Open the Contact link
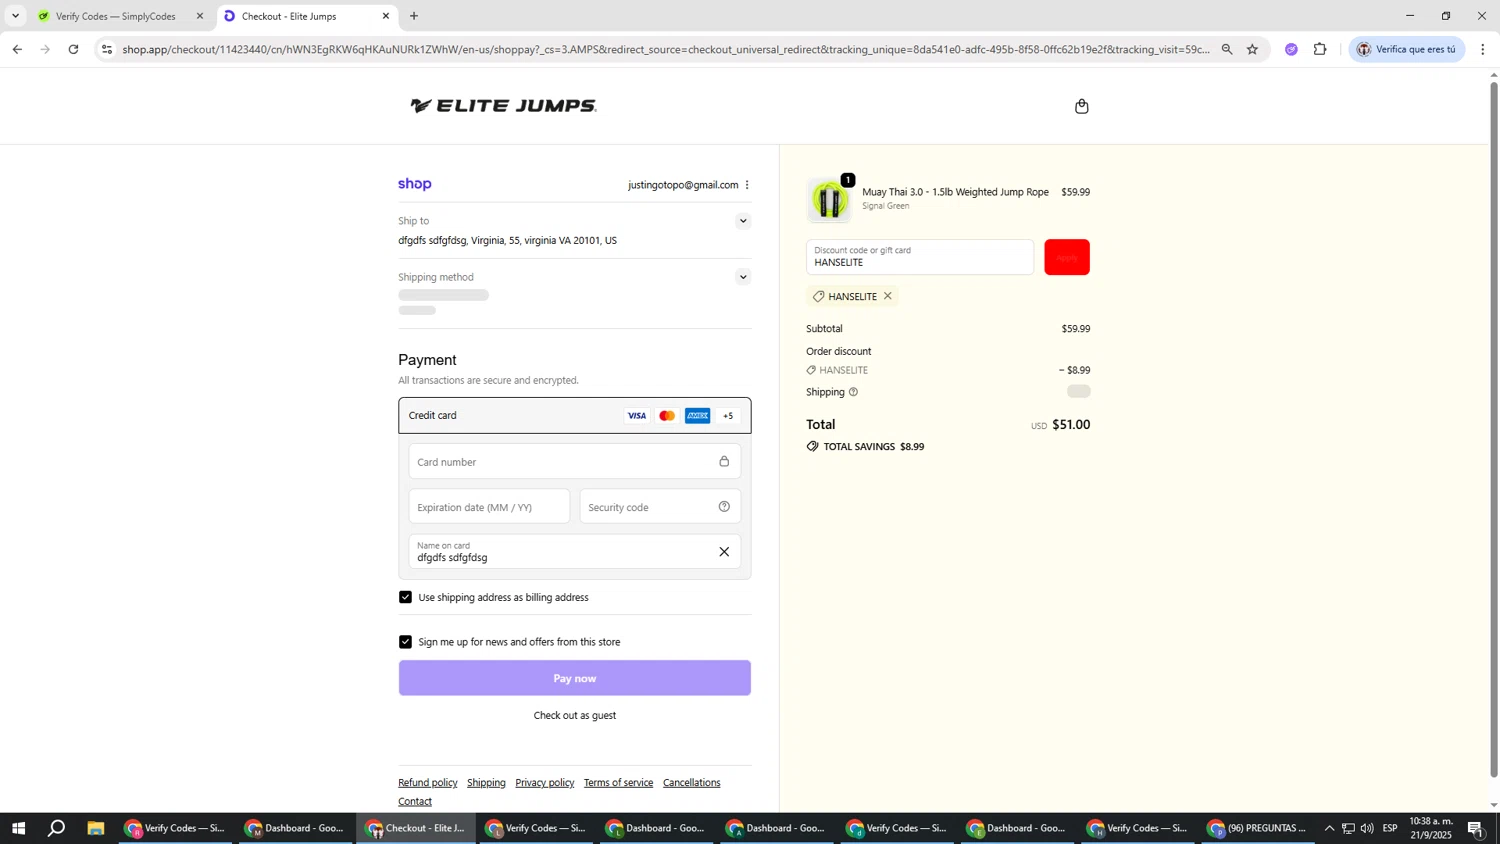The image size is (1500, 844). [x=415, y=801]
